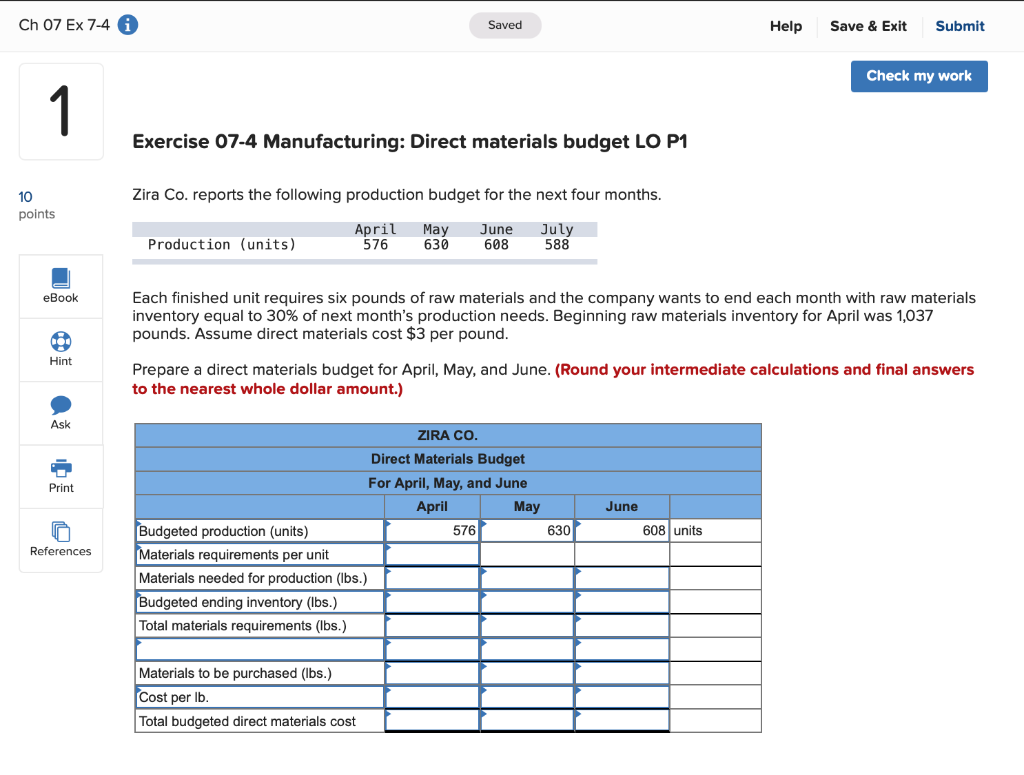The height and width of the screenshot is (775, 1024).
Task: Click Save & Exit
Action: (868, 26)
